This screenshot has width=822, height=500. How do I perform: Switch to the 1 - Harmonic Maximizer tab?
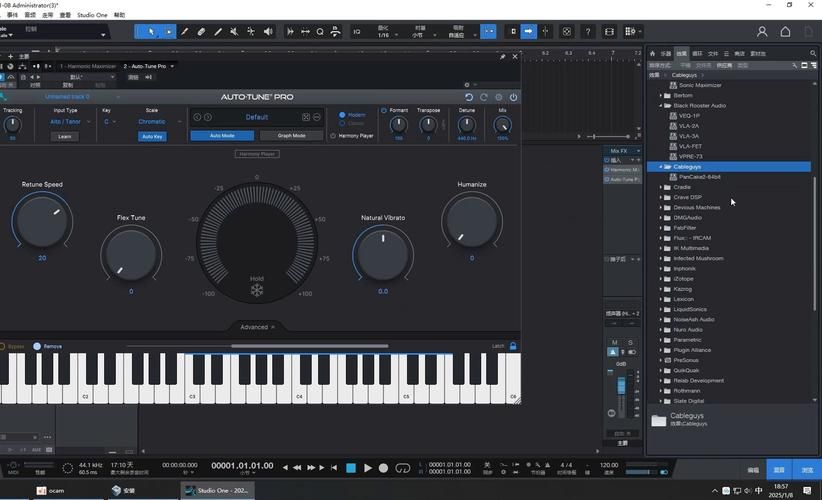(88, 67)
